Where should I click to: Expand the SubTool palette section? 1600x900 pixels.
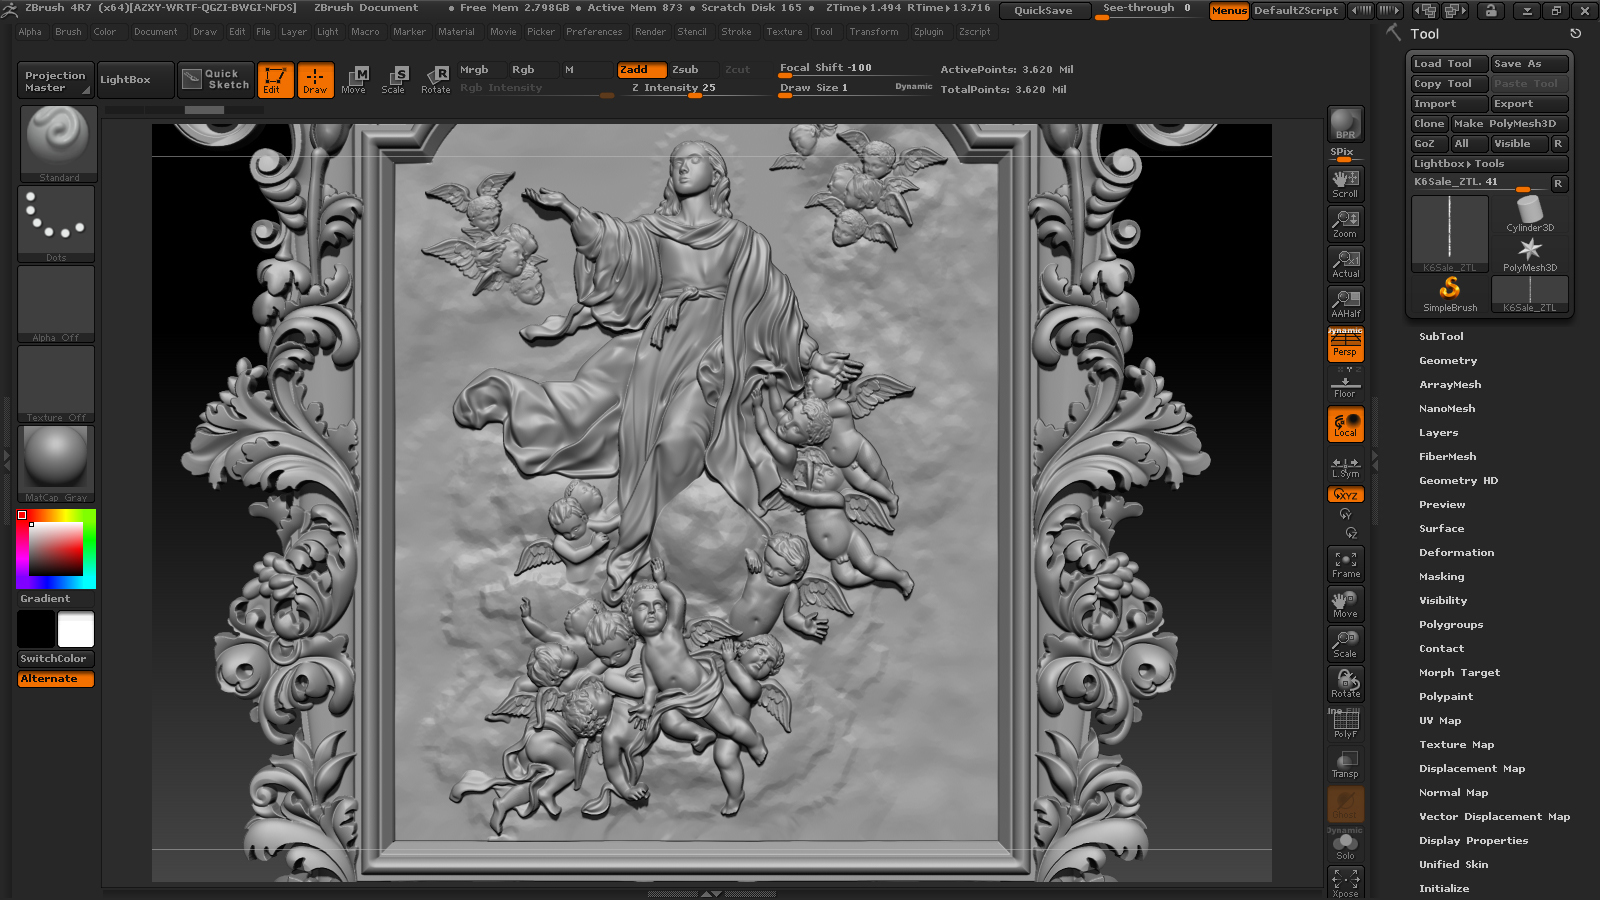1441,337
